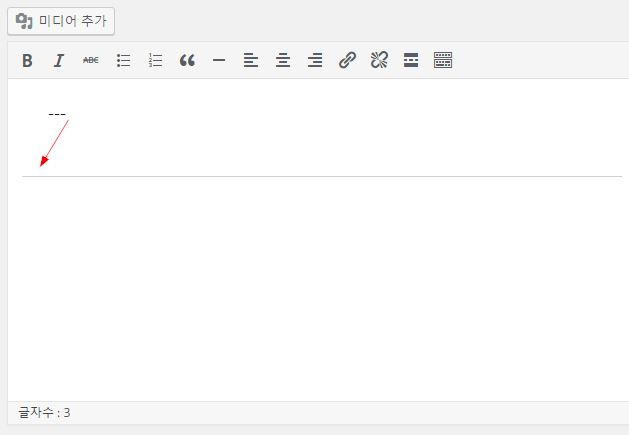Select the horizontal rule in the editor
This screenshot has width=629, height=435.
(x=320, y=176)
